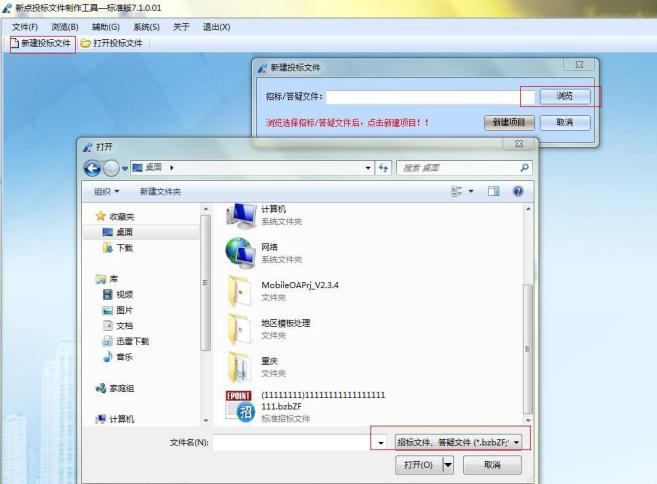Select 迅雷下载 in navigation pane

coord(126,342)
